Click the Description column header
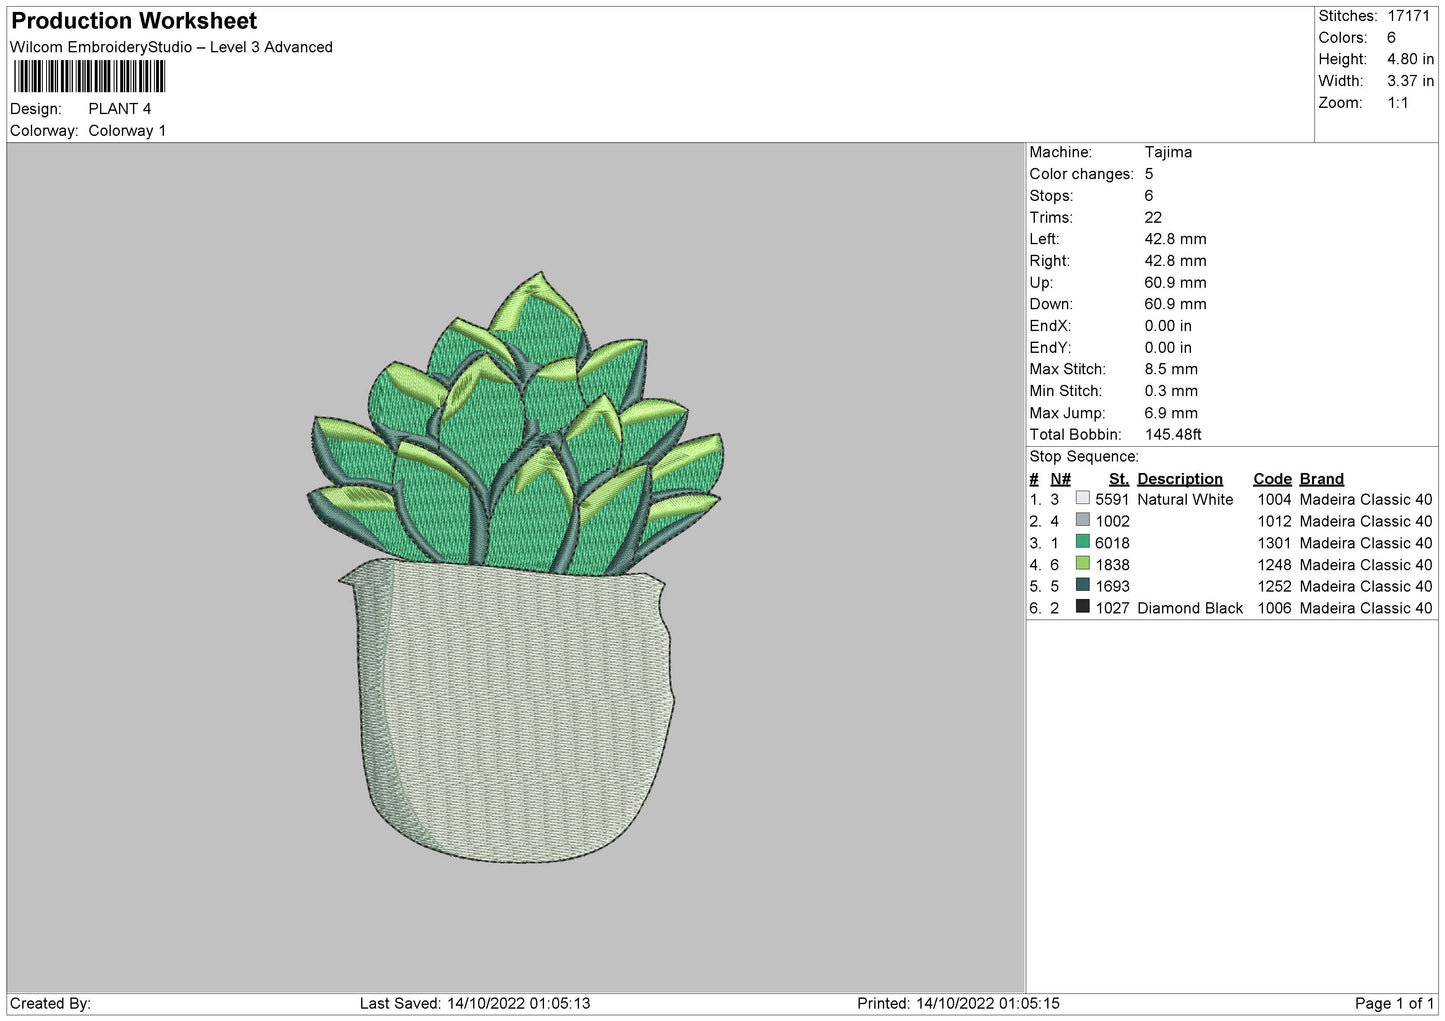Screen dimensions: 1445x1021 pos(1180,479)
